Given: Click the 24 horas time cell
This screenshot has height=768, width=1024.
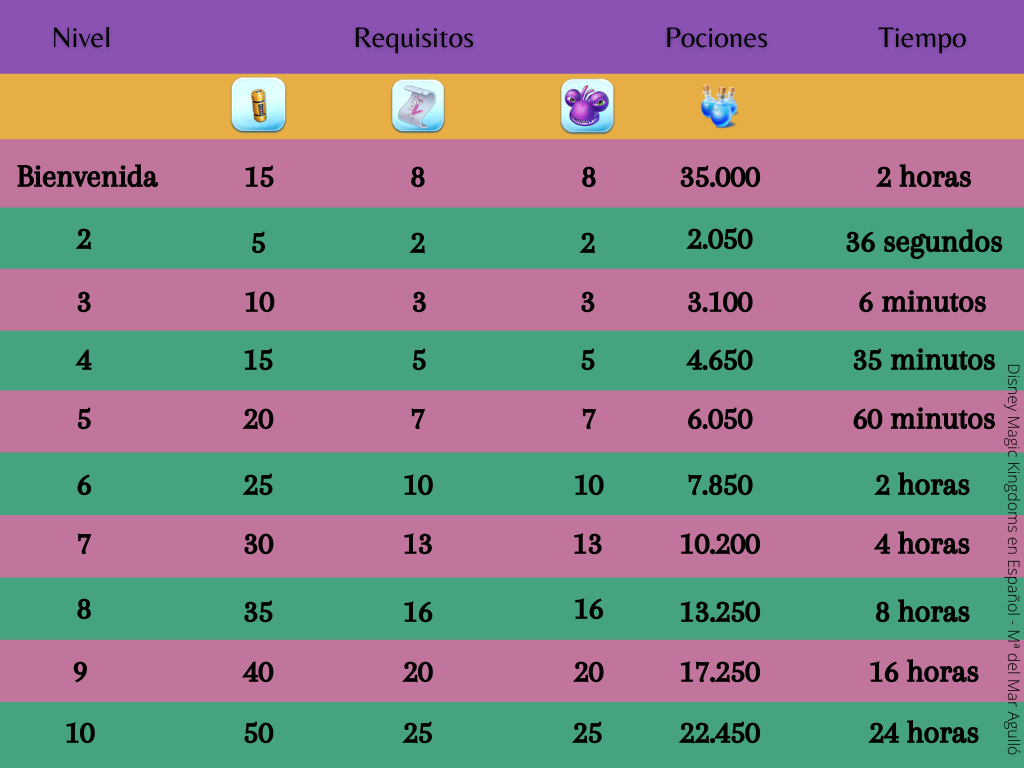Looking at the screenshot, I should tap(923, 733).
